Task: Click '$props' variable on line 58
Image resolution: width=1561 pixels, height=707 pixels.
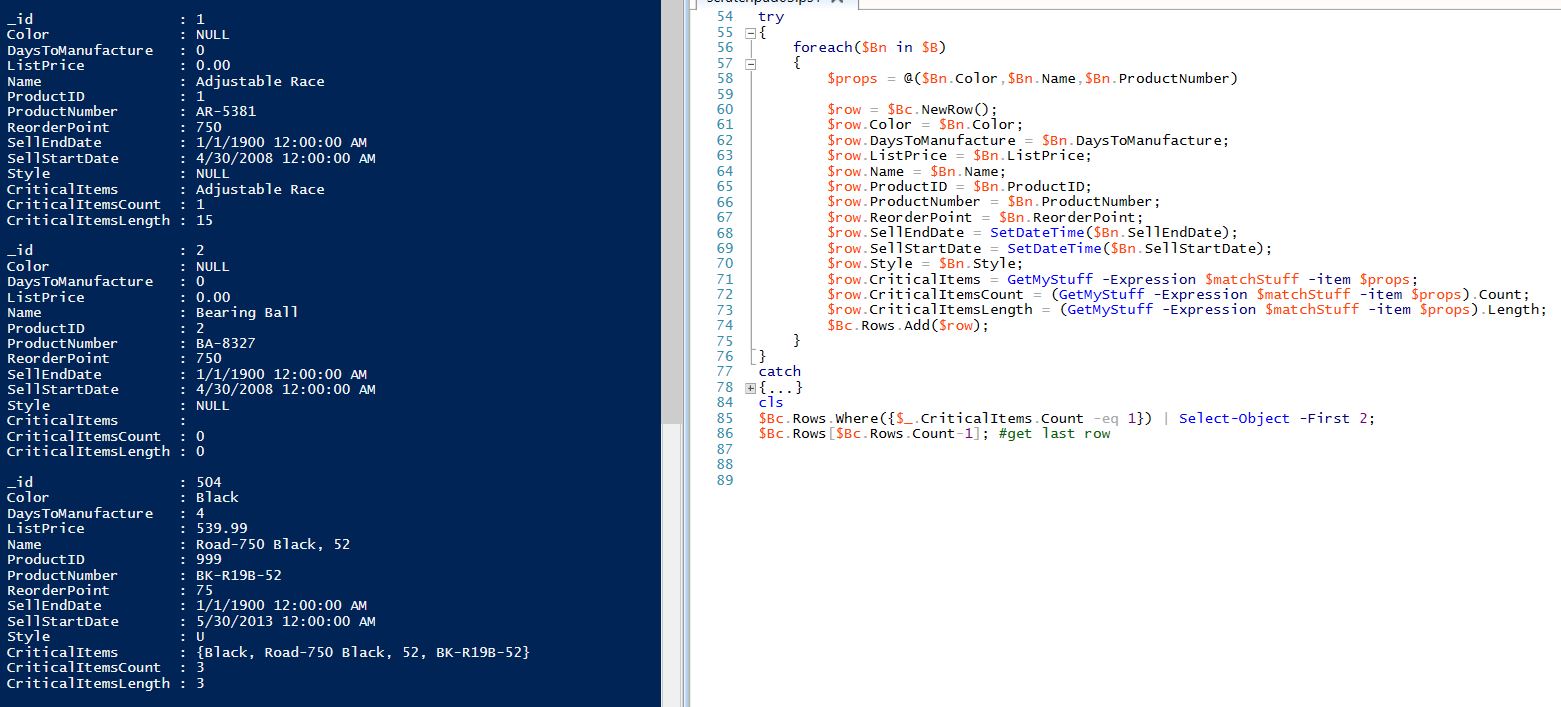Action: tap(852, 78)
